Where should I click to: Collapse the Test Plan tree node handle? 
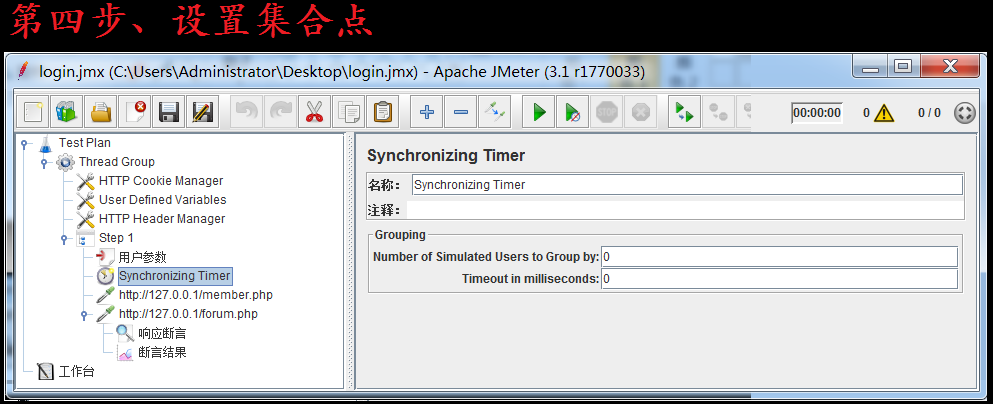coord(25,144)
